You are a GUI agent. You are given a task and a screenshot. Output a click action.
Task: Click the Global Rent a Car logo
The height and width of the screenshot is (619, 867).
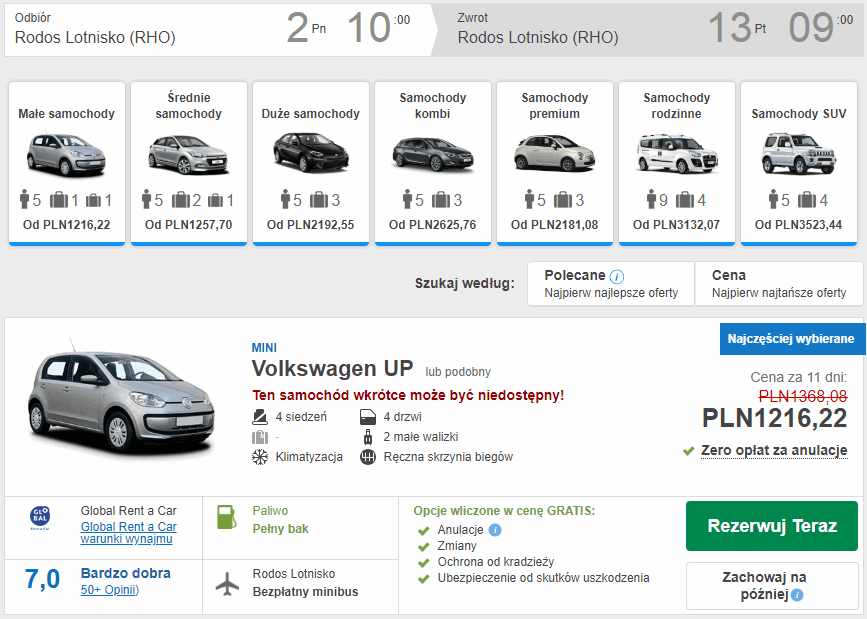[x=40, y=518]
